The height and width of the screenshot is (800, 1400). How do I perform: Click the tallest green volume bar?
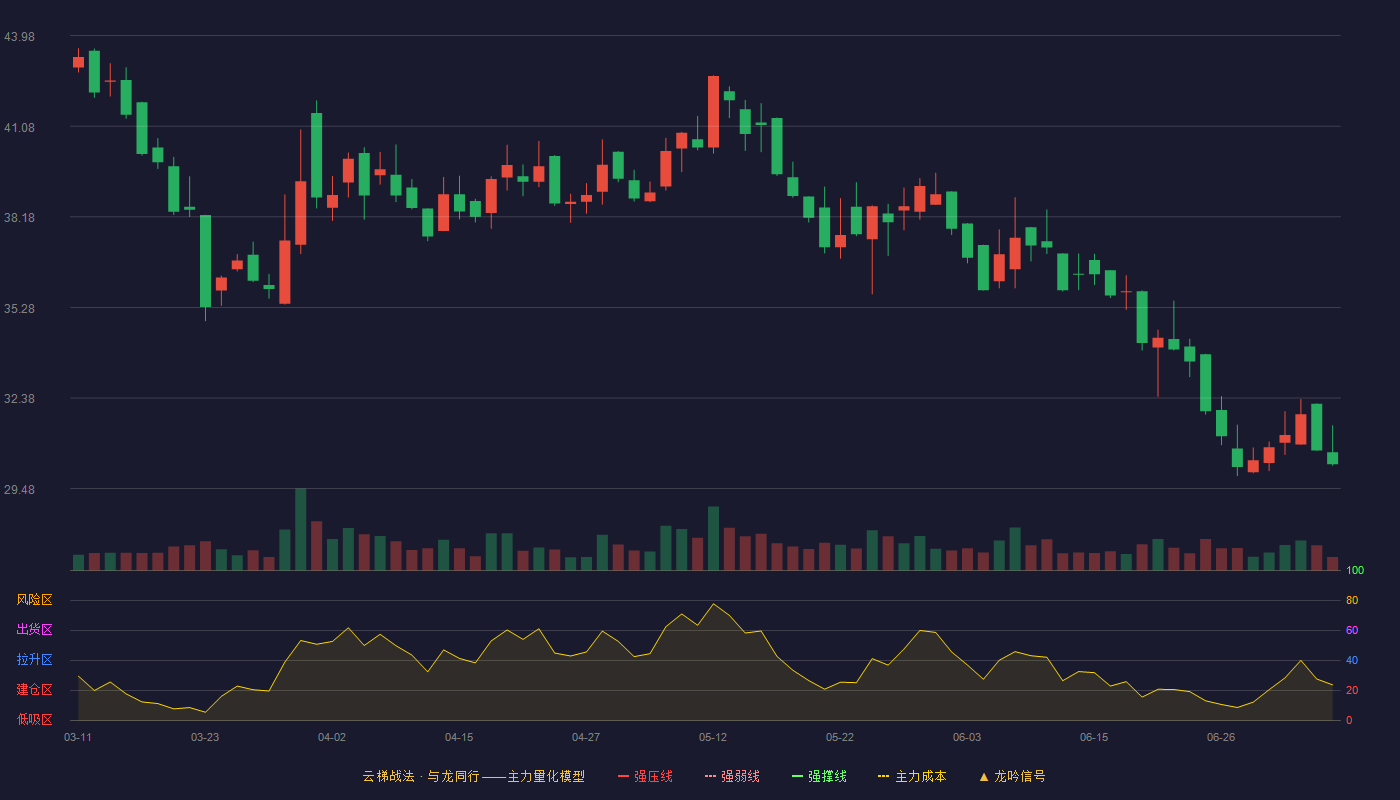pyautogui.click(x=300, y=529)
